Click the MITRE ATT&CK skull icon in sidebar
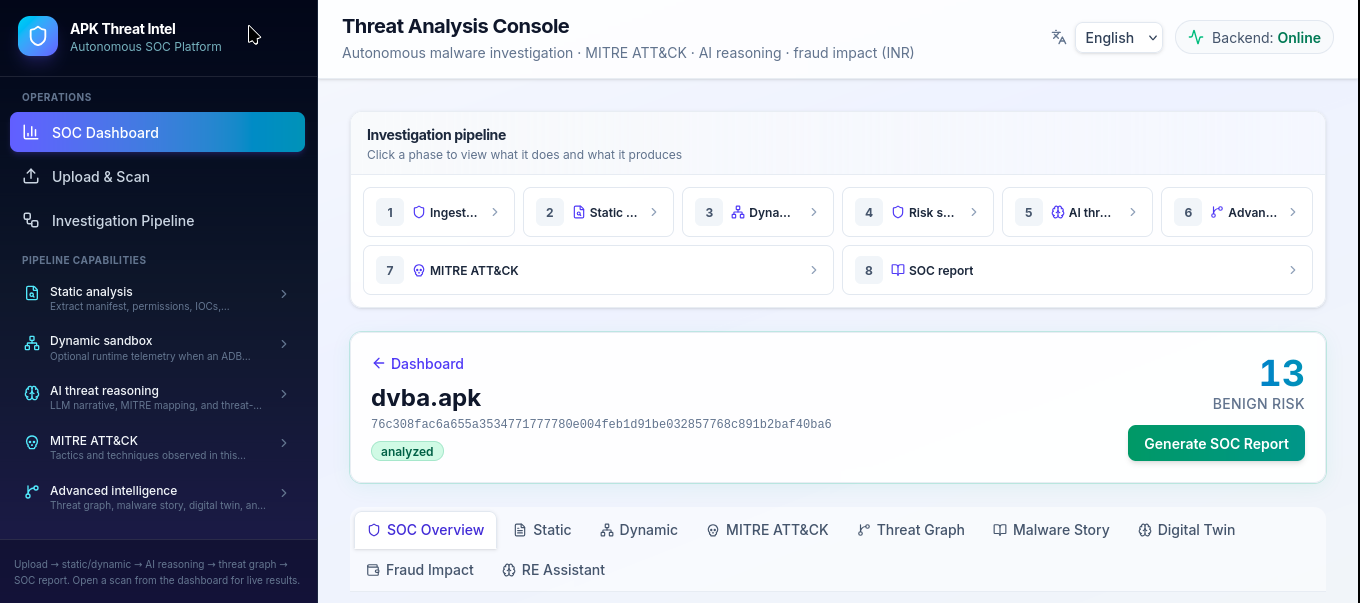The height and width of the screenshot is (603, 1360). [32, 442]
